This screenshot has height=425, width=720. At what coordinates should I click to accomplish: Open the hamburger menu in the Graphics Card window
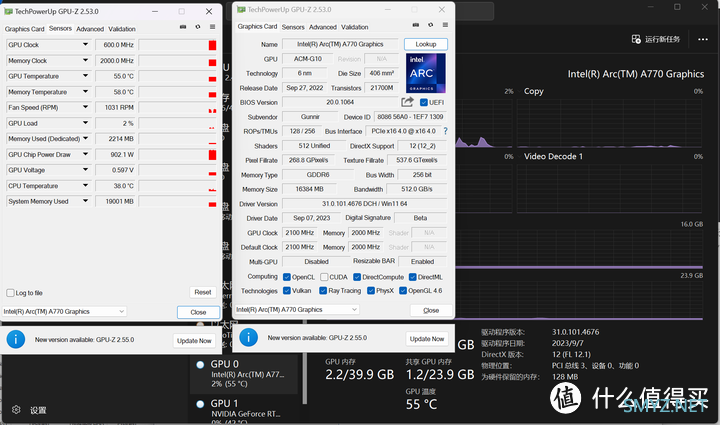[x=445, y=25]
